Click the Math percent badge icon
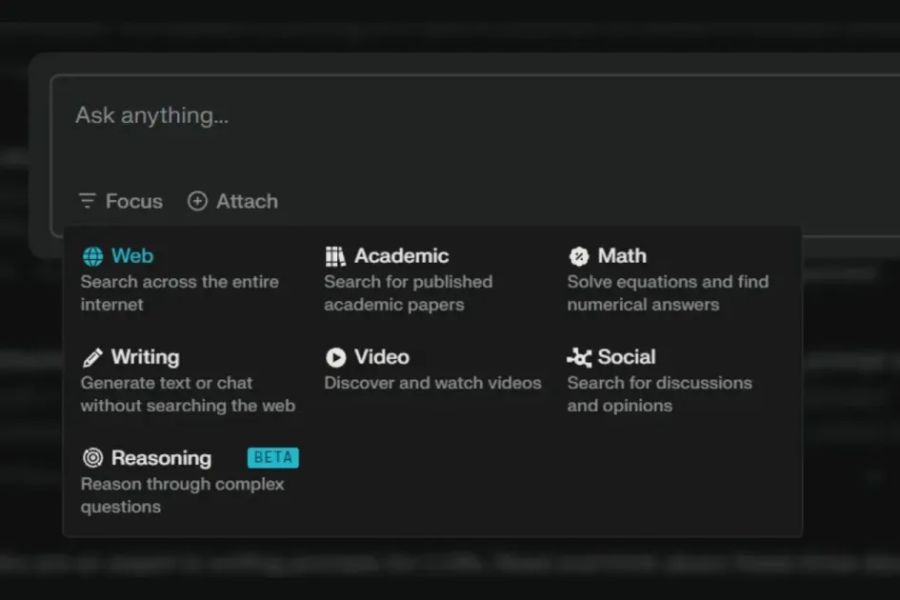 click(x=578, y=256)
